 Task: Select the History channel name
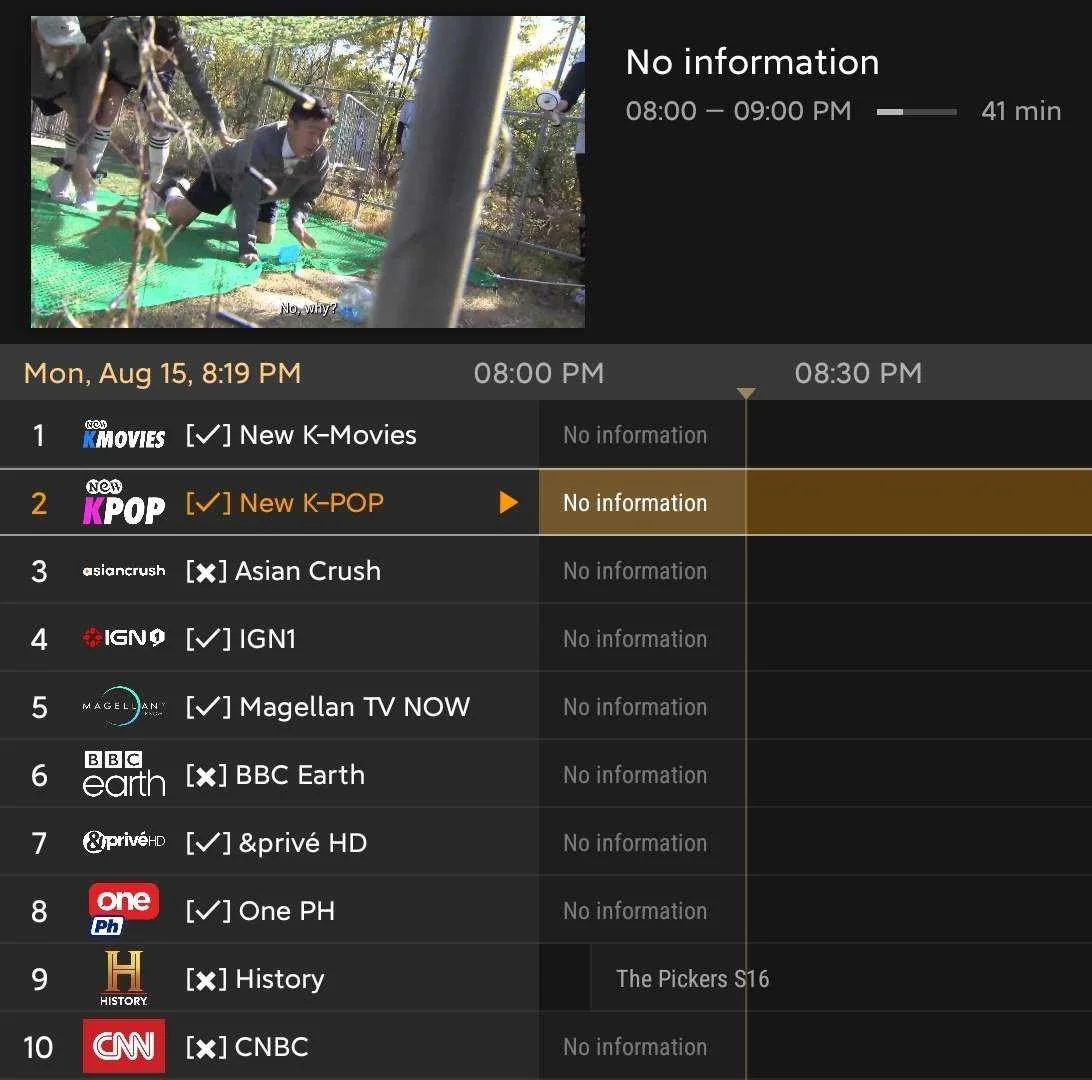pyautogui.click(x=280, y=979)
